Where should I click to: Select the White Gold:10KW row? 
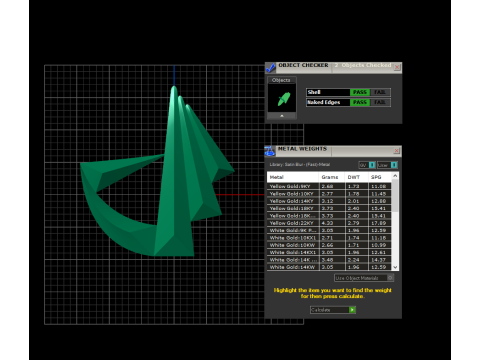tap(329, 245)
